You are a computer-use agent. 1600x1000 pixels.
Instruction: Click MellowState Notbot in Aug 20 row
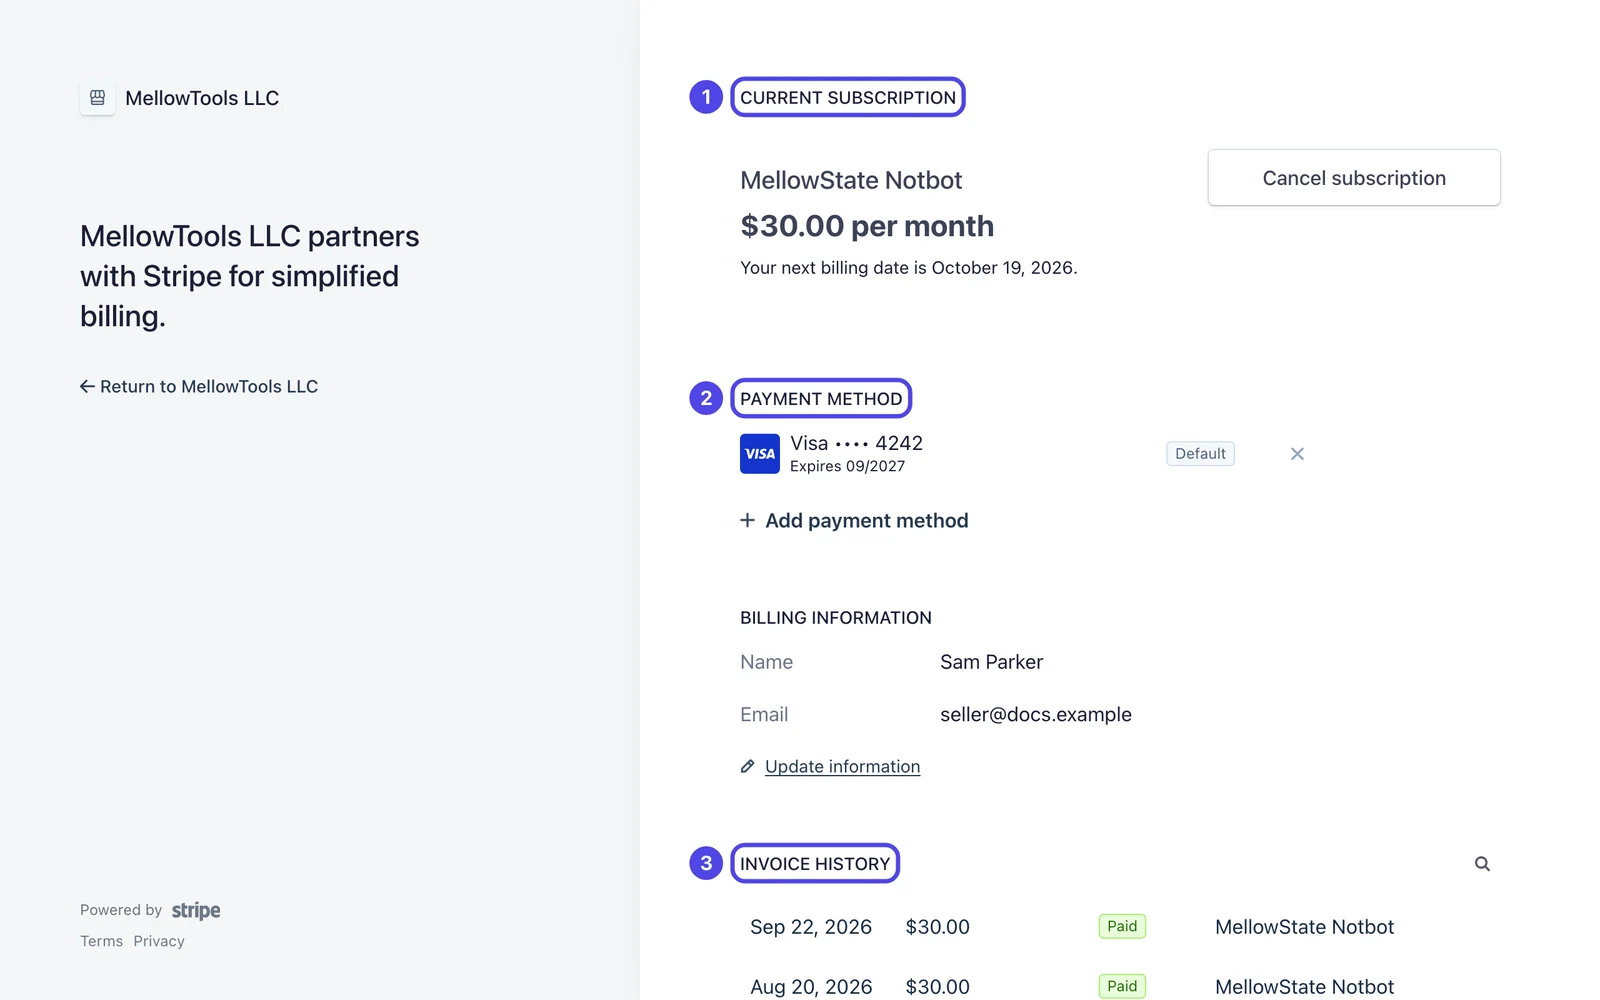click(x=1304, y=987)
